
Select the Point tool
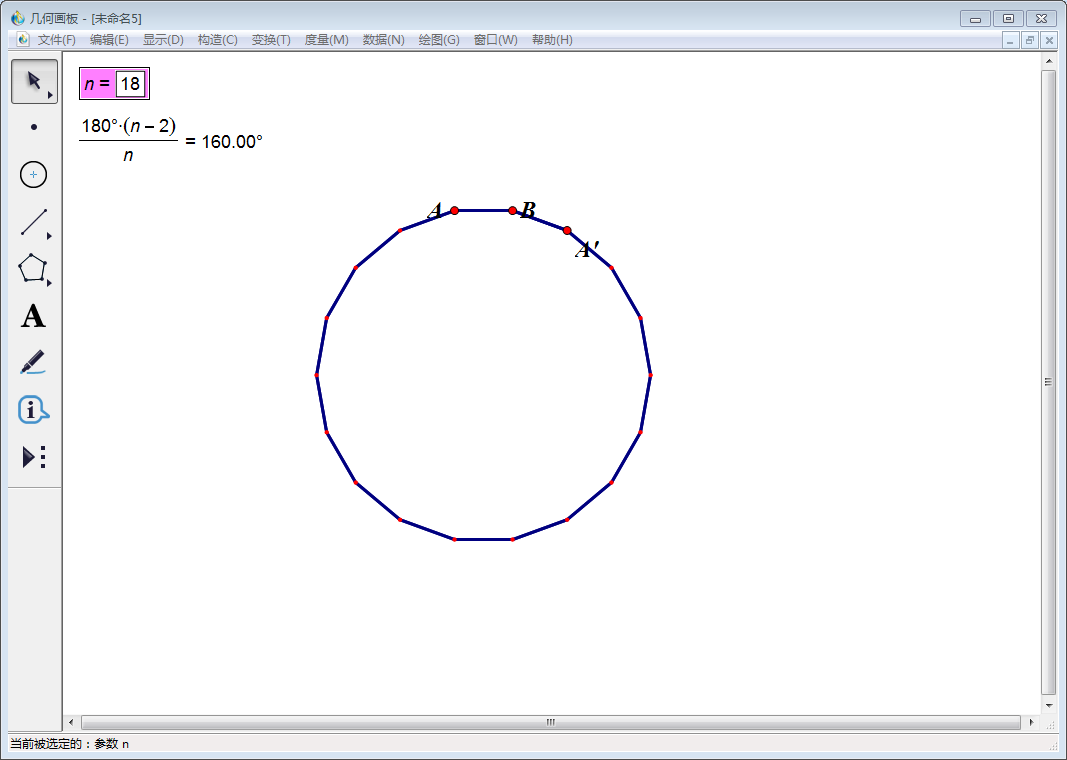pyautogui.click(x=34, y=127)
